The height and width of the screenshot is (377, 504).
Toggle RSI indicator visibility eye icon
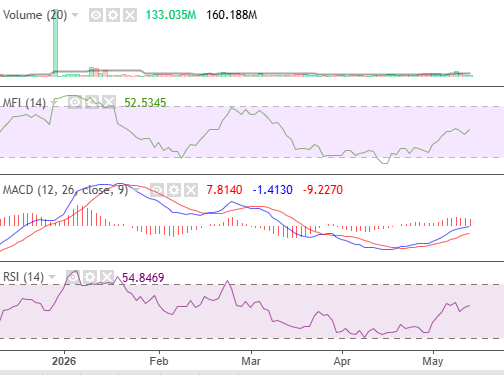73,277
